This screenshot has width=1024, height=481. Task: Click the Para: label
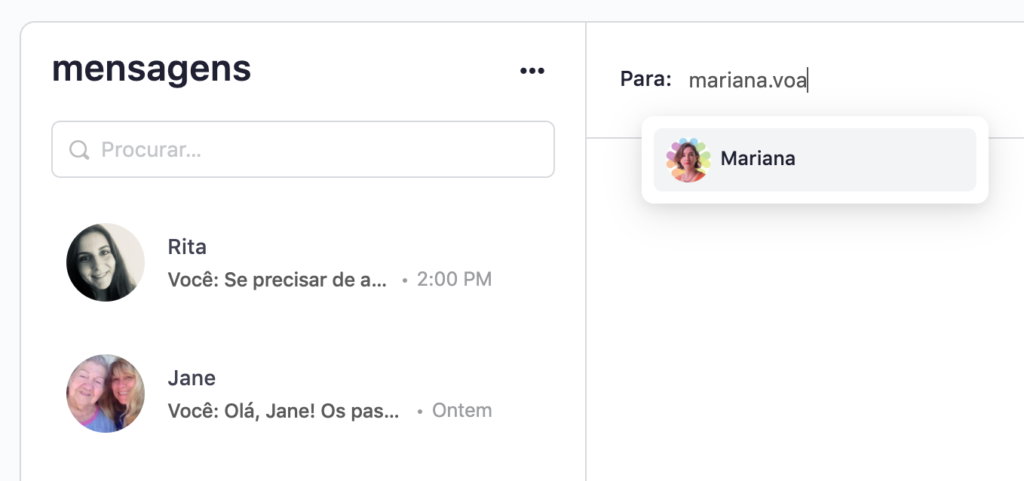(x=646, y=80)
